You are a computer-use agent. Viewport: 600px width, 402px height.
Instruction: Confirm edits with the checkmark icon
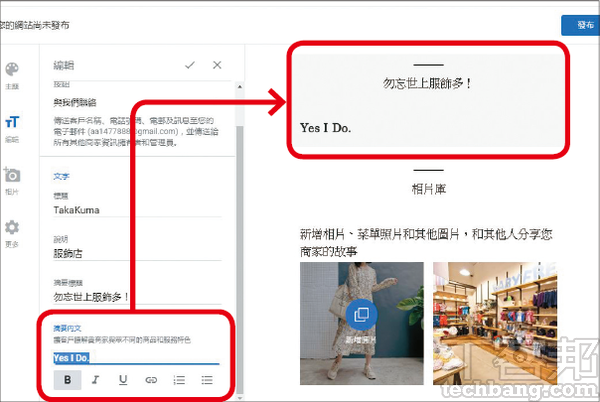click(190, 65)
